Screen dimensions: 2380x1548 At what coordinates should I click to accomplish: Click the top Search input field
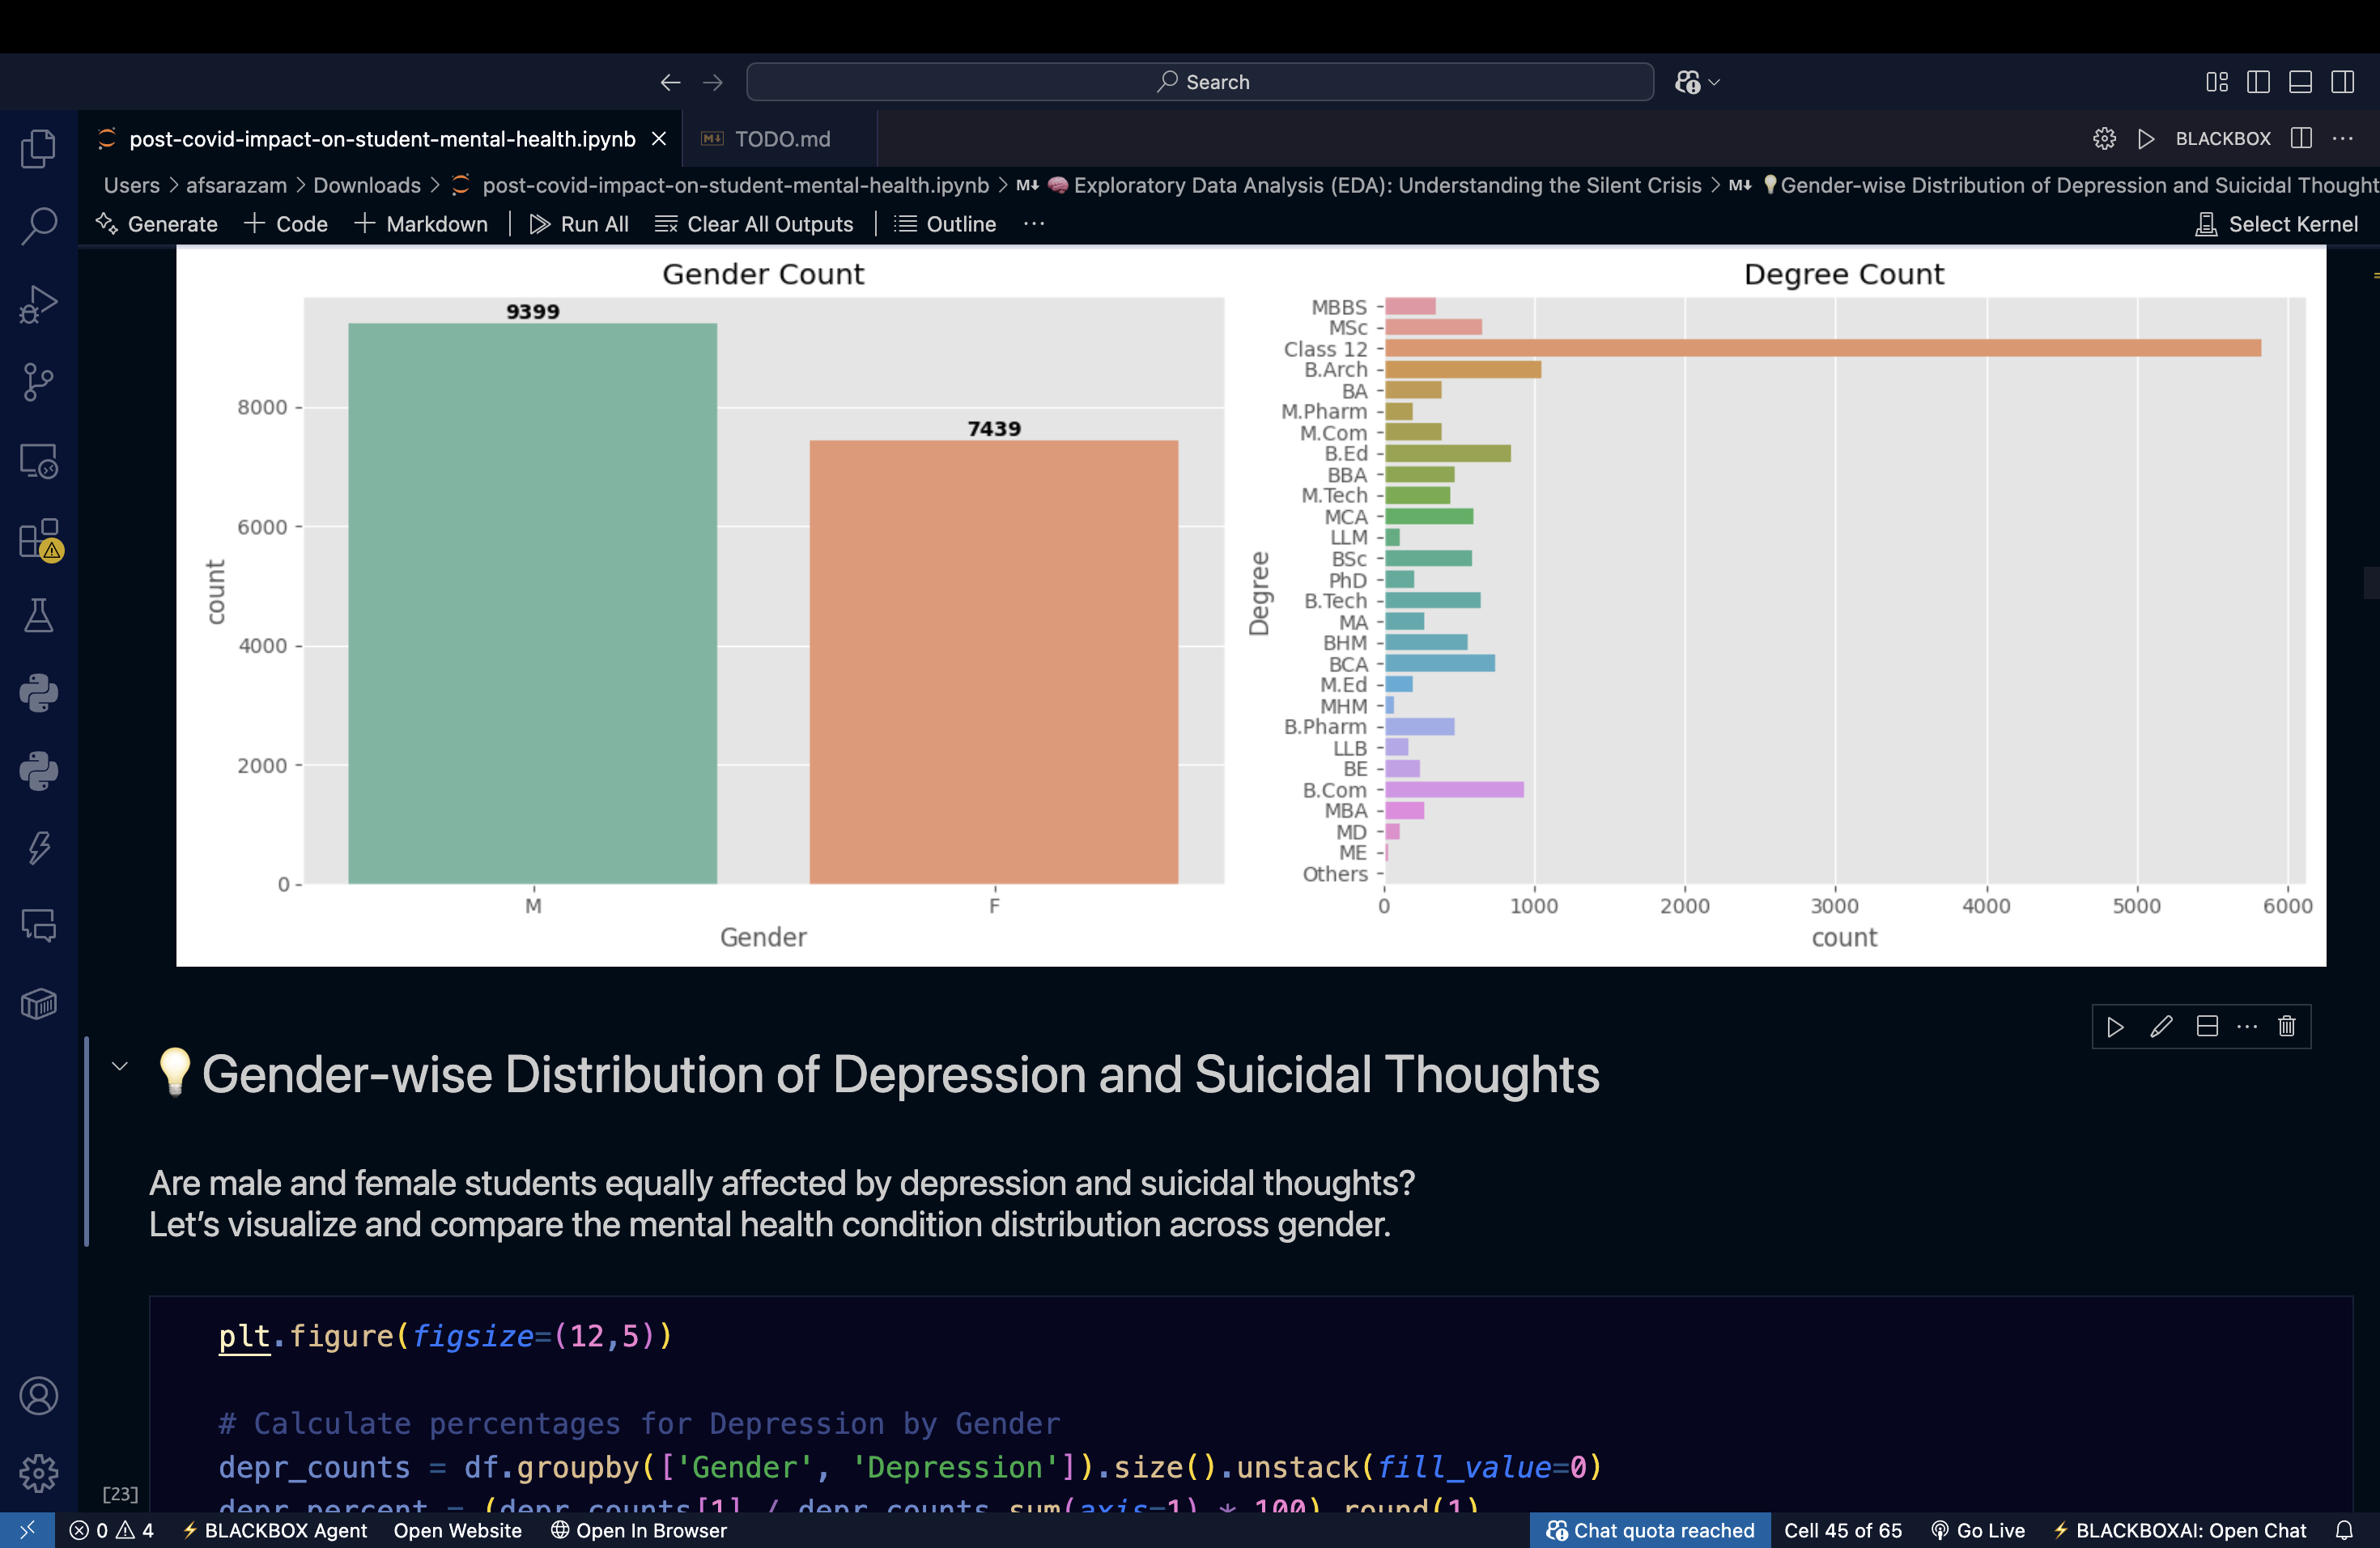tap(1200, 82)
